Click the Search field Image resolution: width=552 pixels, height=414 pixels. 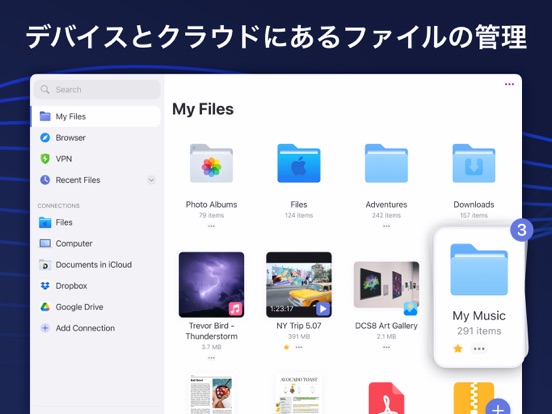(97, 89)
